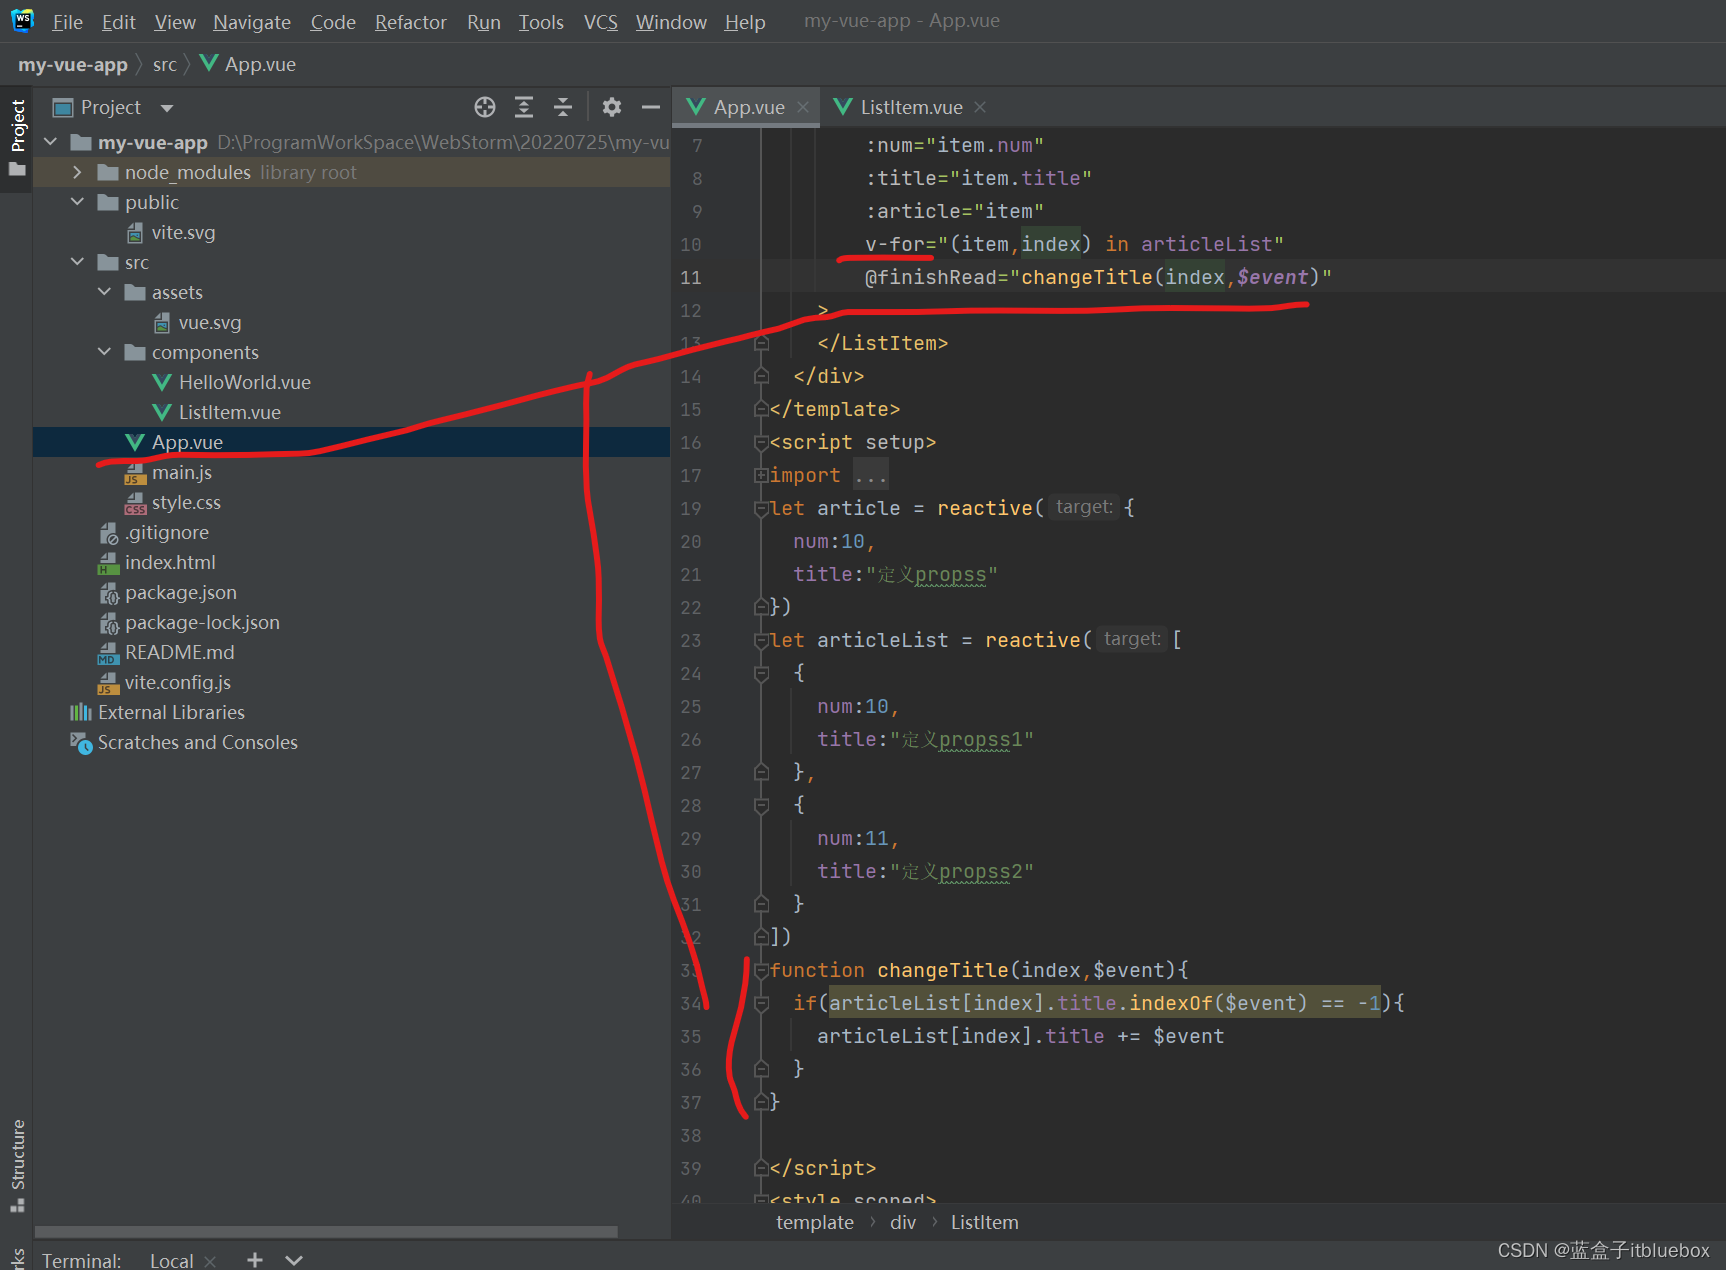Viewport: 1726px width, 1270px height.
Task: Select App.vue in the project tree
Action: click(187, 442)
